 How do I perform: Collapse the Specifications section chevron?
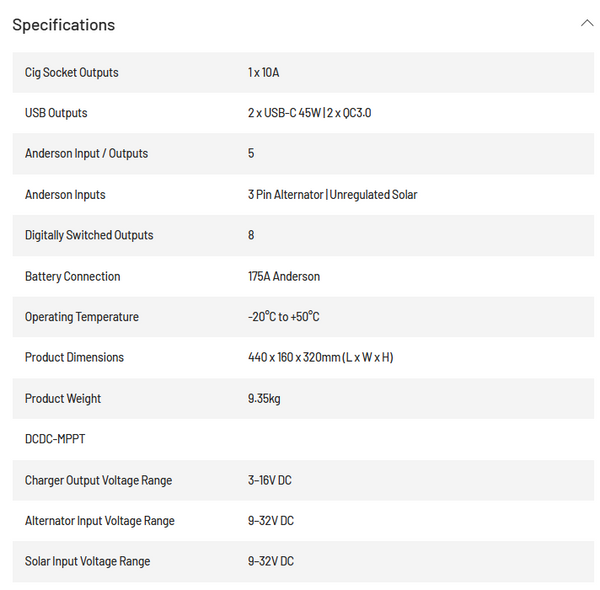(587, 23)
